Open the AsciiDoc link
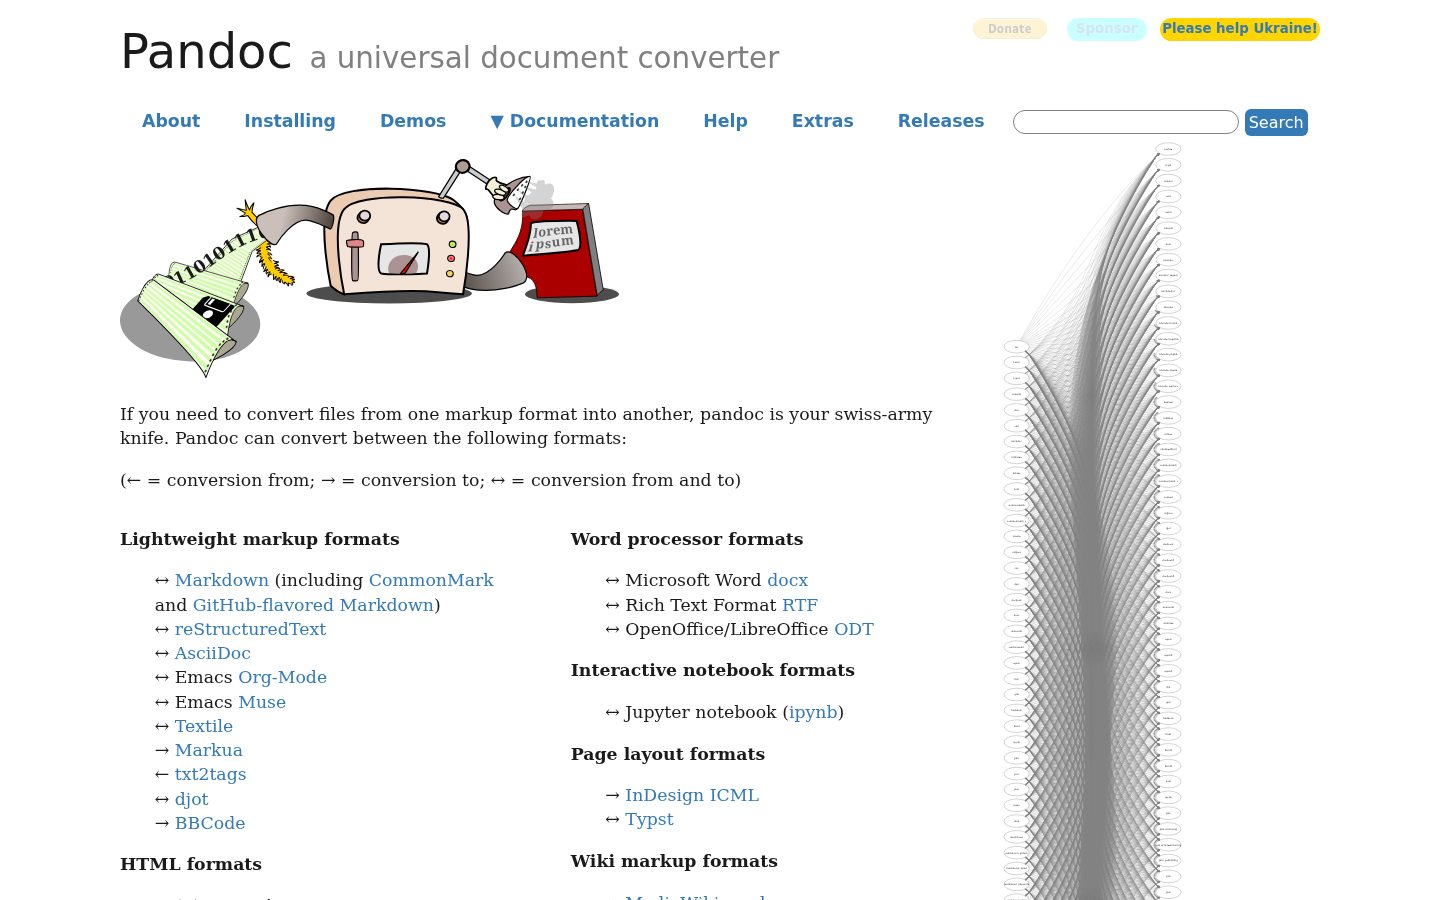The height and width of the screenshot is (900, 1440). (x=213, y=653)
